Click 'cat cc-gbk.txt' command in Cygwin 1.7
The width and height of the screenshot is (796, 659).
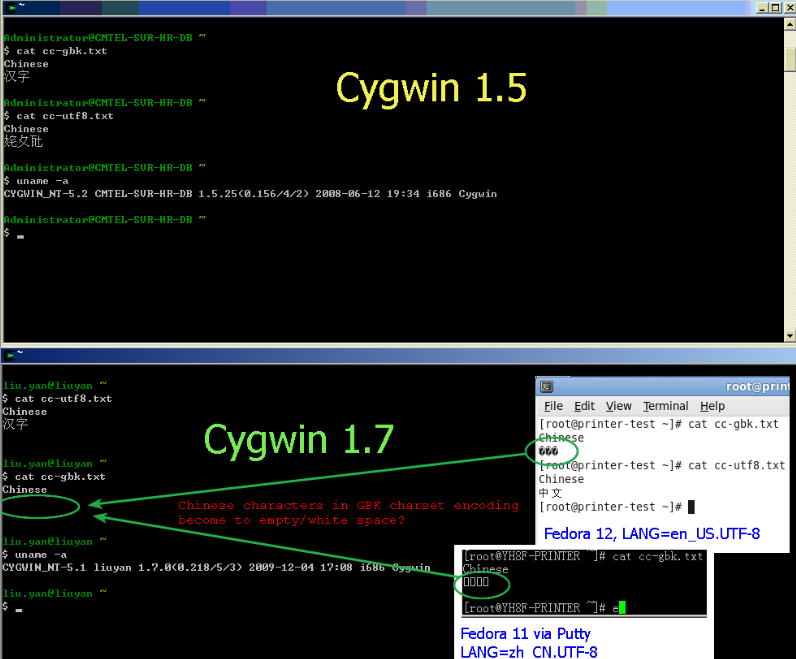[x=60, y=477]
